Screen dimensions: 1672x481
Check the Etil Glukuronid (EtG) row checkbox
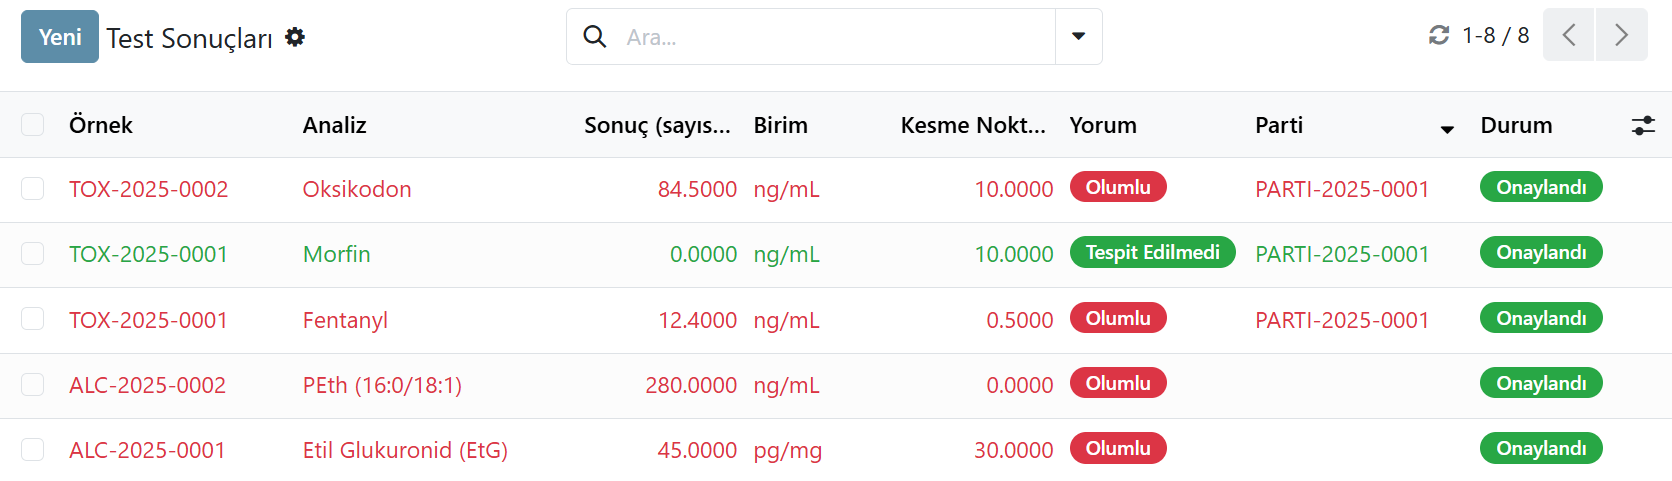[33, 450]
